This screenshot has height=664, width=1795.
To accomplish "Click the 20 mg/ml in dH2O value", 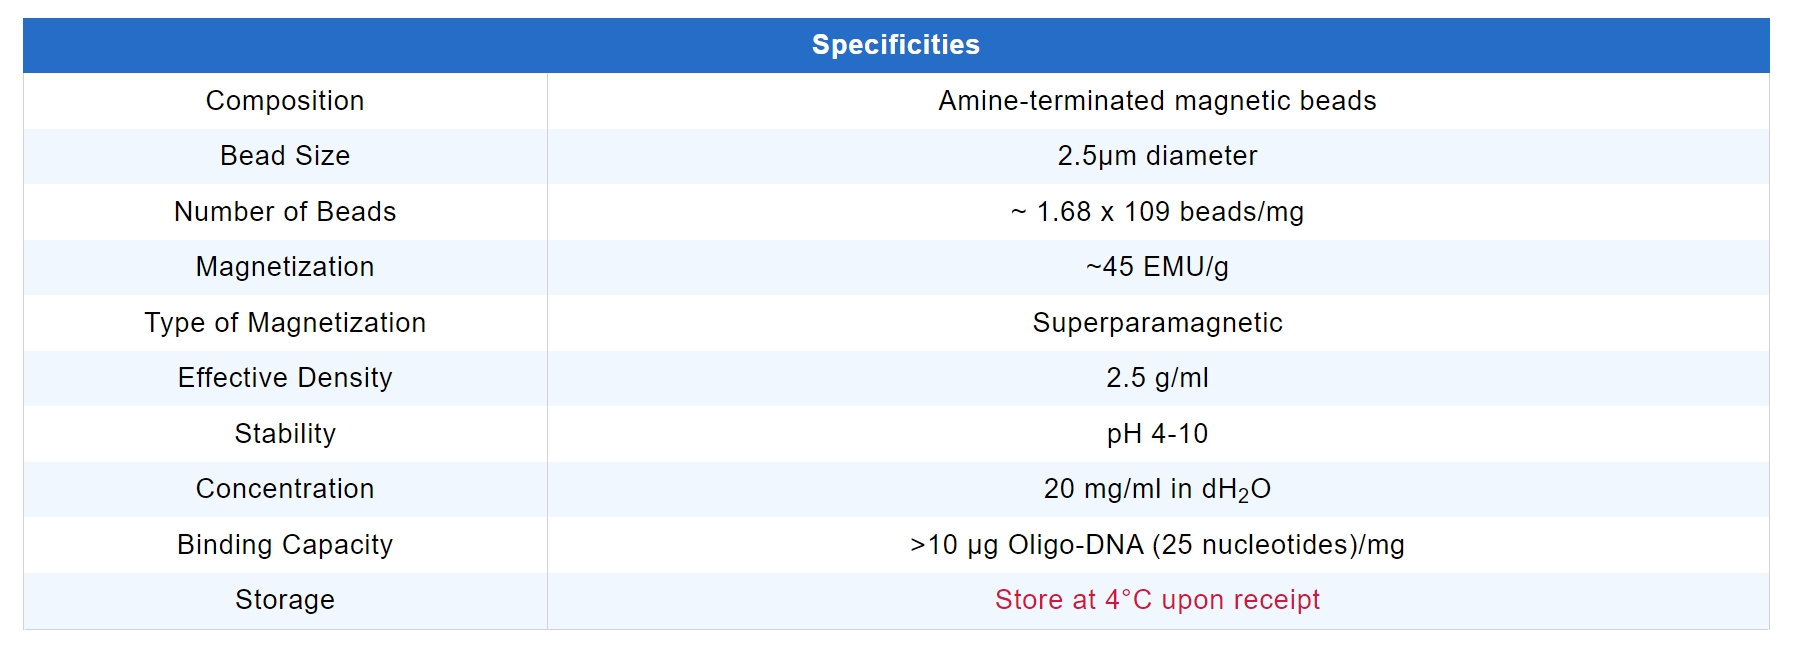I will 1157,489.
